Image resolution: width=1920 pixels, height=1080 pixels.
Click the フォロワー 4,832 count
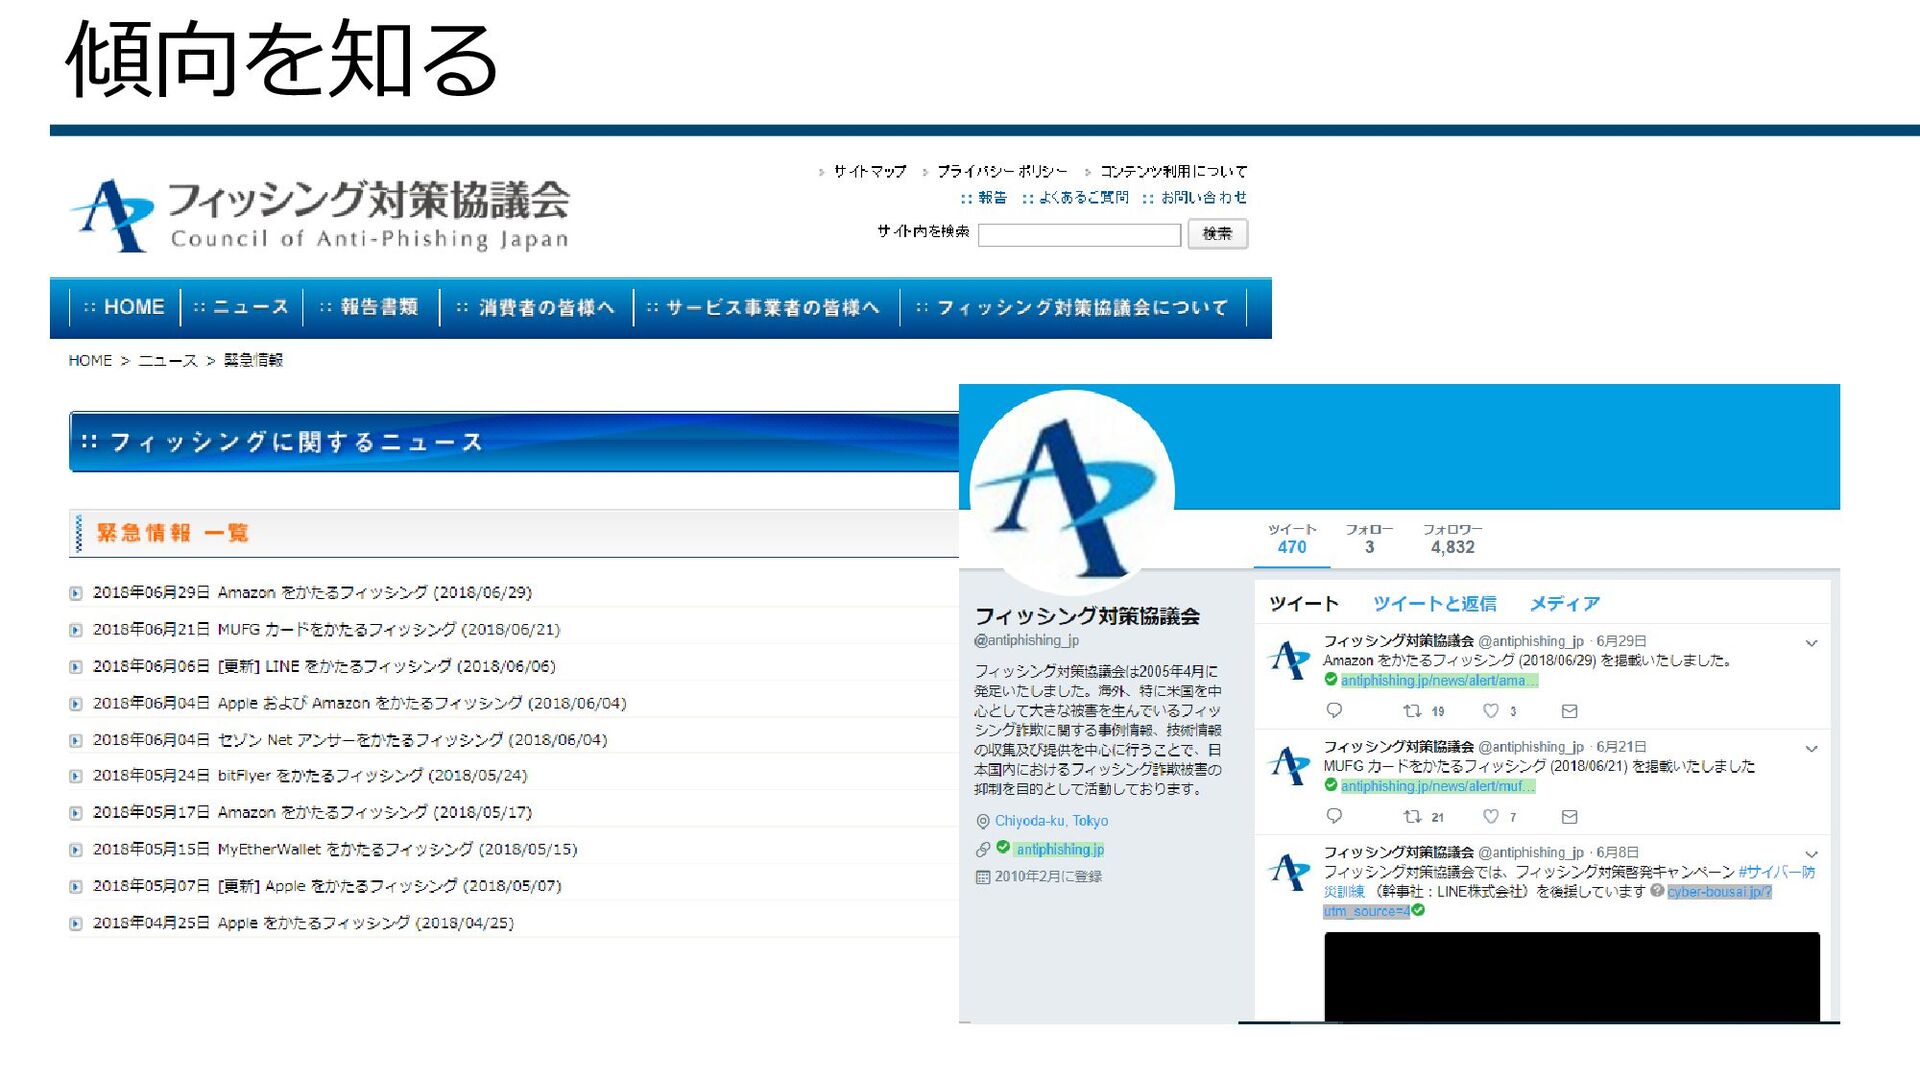[x=1452, y=538]
